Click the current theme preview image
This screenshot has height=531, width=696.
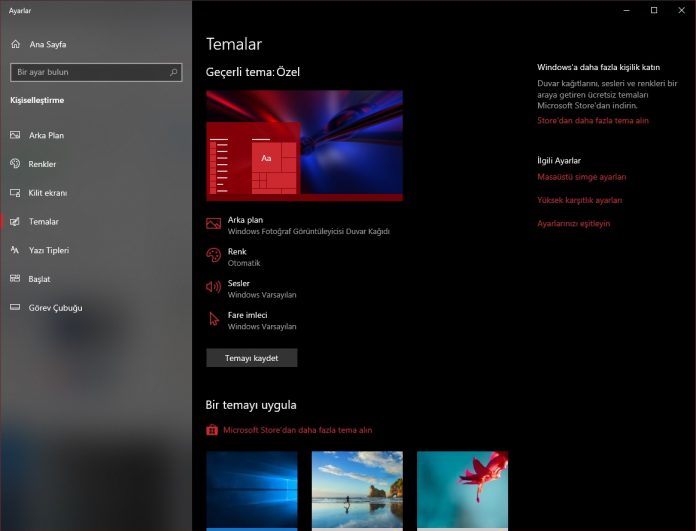pyautogui.click(x=304, y=146)
